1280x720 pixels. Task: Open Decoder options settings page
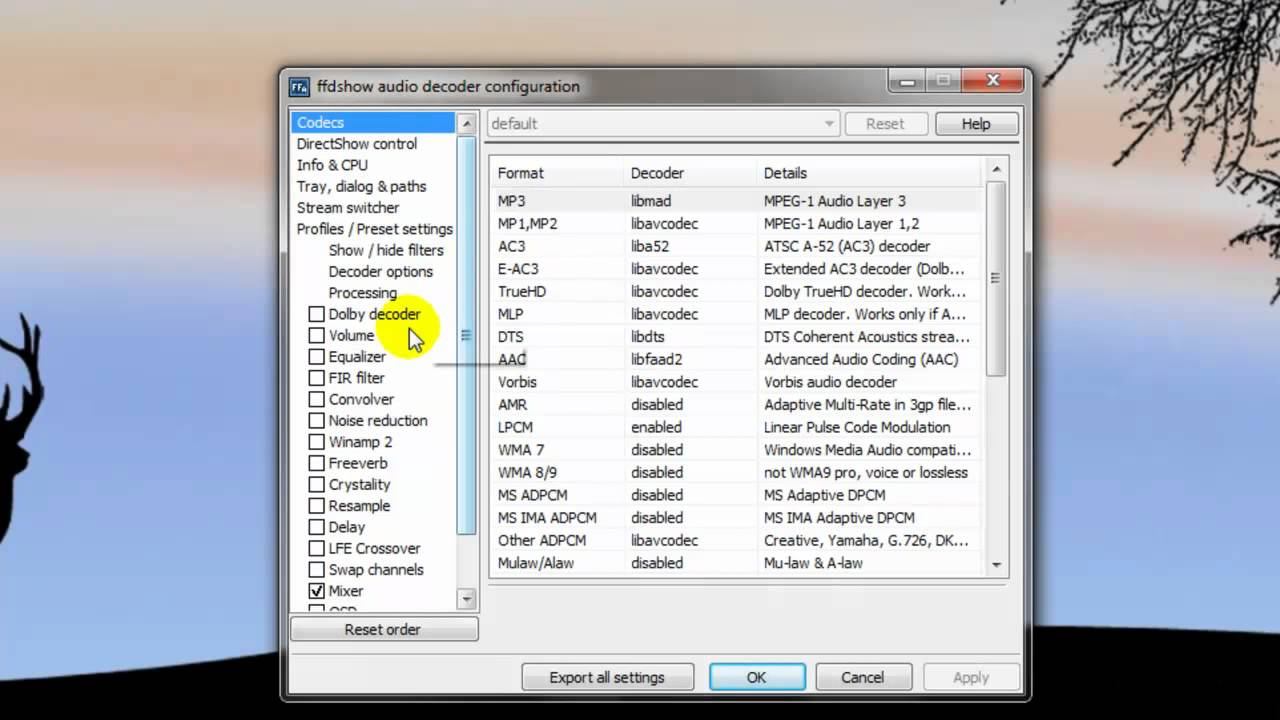[x=381, y=271]
